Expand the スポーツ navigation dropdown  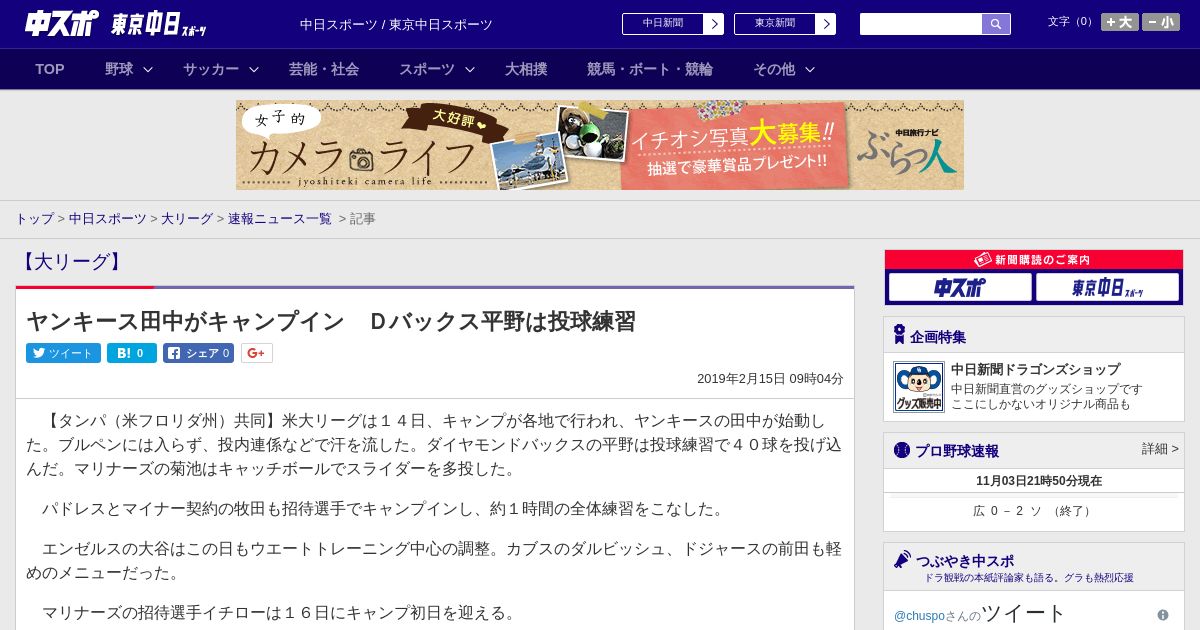pyautogui.click(x=437, y=69)
